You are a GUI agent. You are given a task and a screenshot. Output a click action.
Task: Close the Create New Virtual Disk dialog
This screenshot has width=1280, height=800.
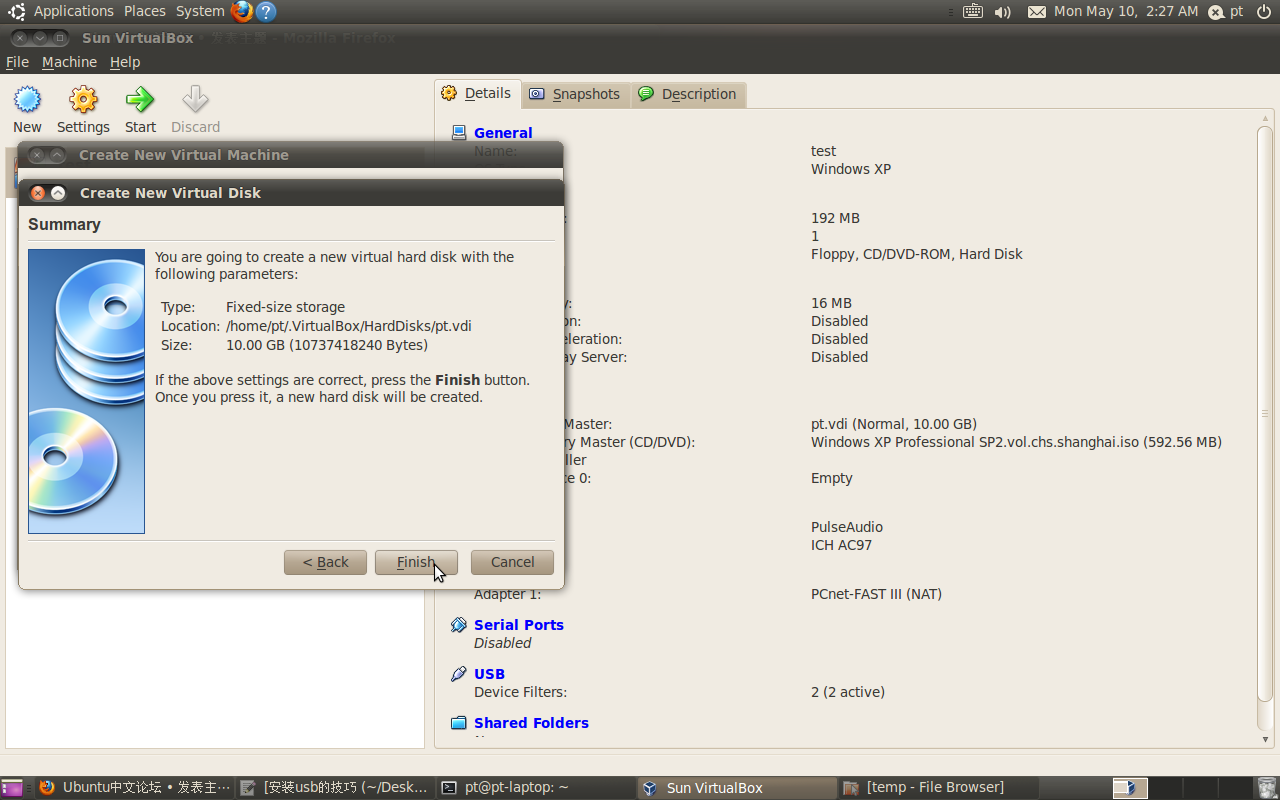[x=38, y=193]
